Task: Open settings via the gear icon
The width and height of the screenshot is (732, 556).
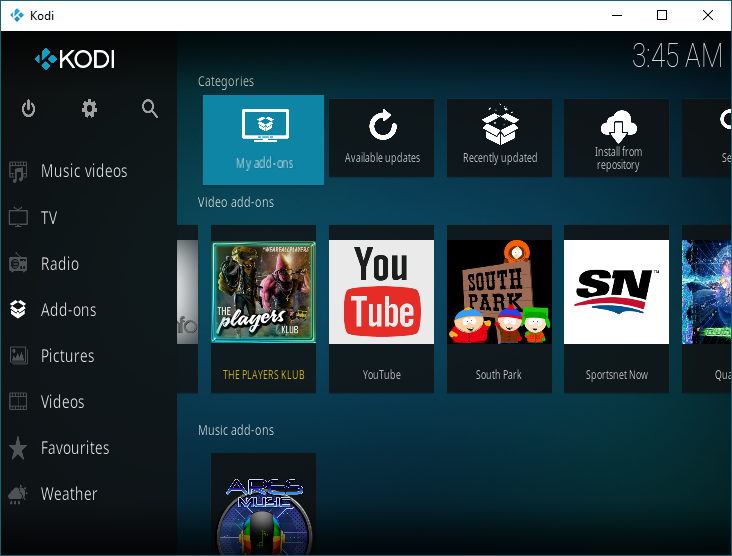Action: click(89, 109)
